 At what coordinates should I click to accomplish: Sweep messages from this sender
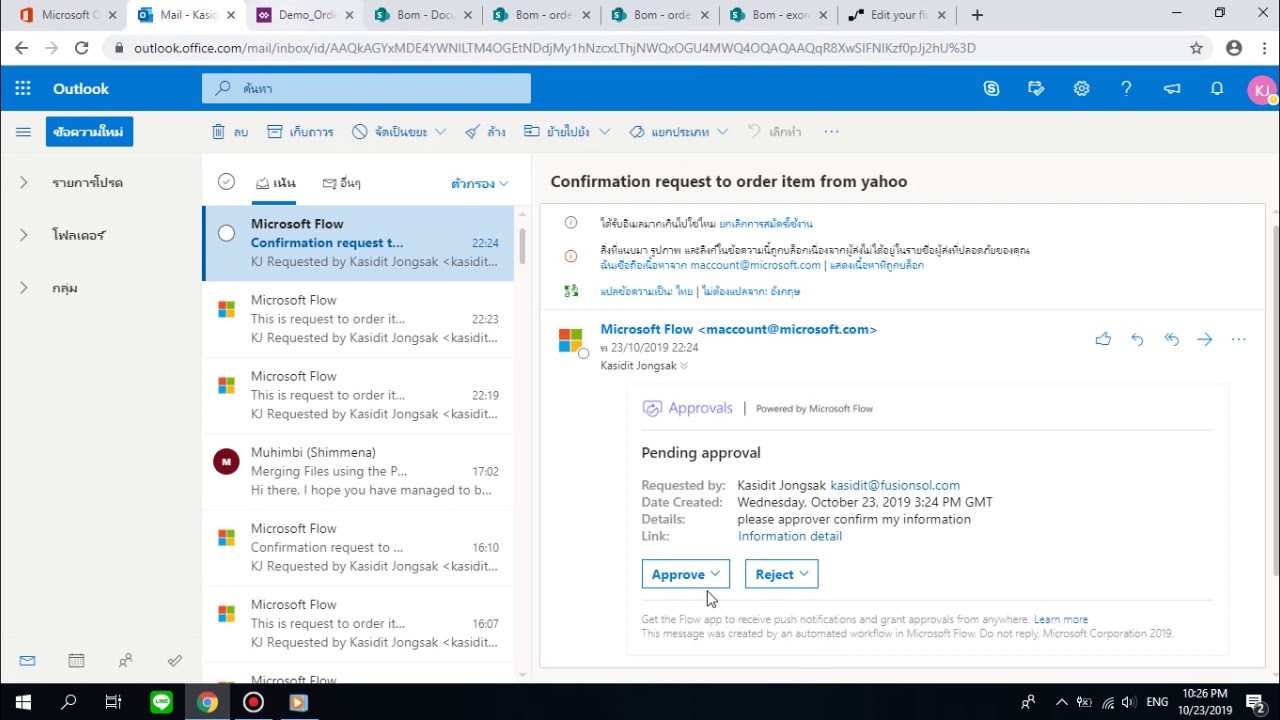pos(485,132)
